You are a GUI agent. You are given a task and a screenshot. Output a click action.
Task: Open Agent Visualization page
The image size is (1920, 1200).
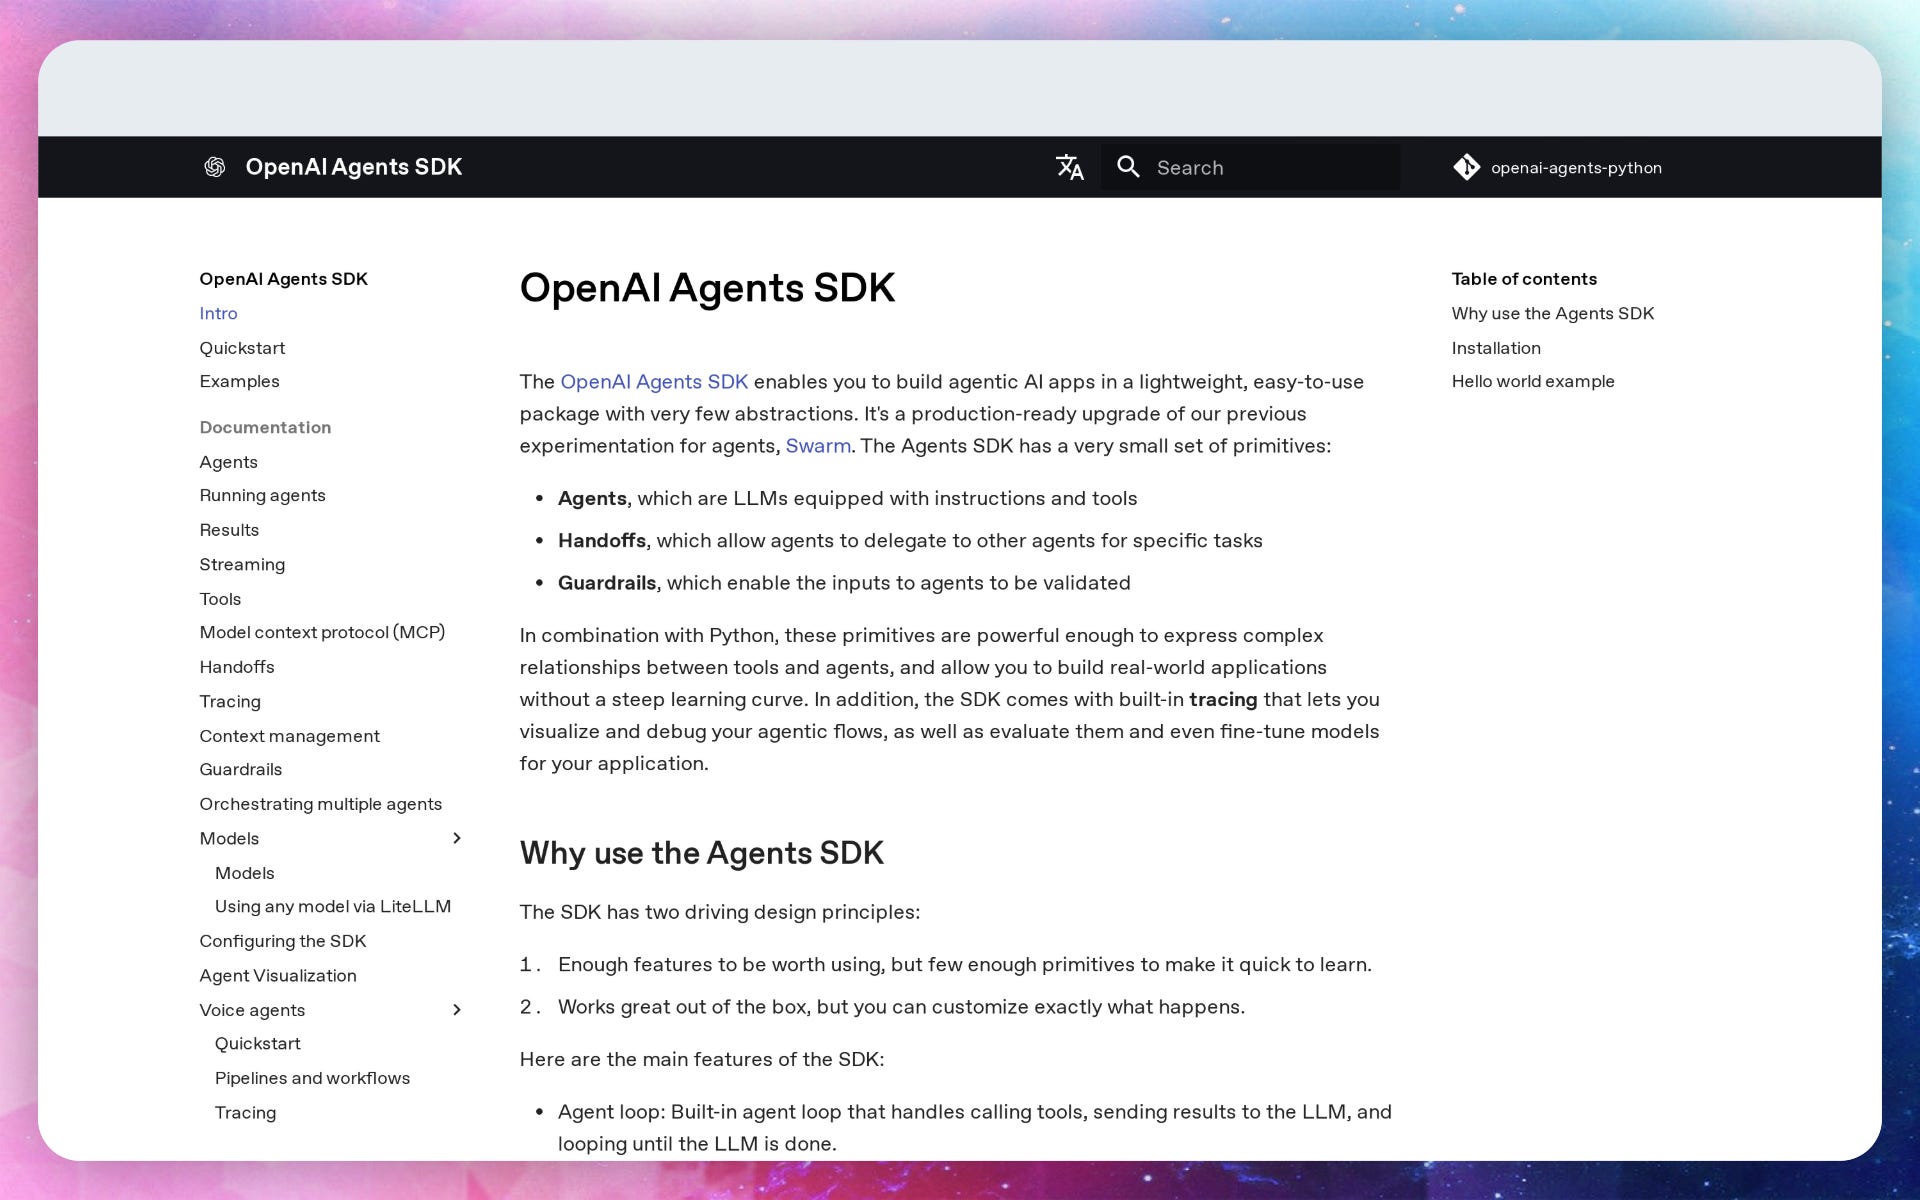[x=278, y=975]
